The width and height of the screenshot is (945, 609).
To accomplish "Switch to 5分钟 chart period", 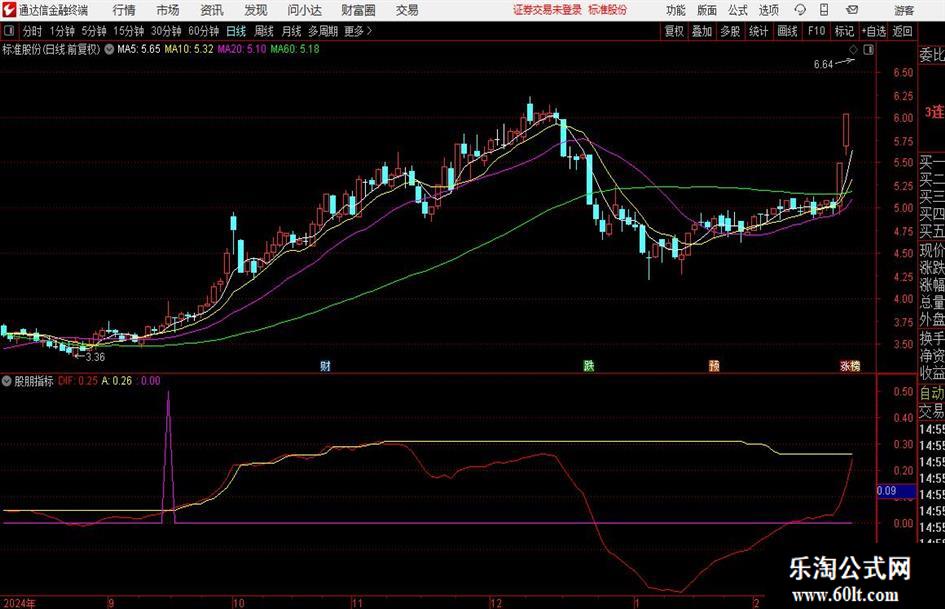I will [x=94, y=31].
